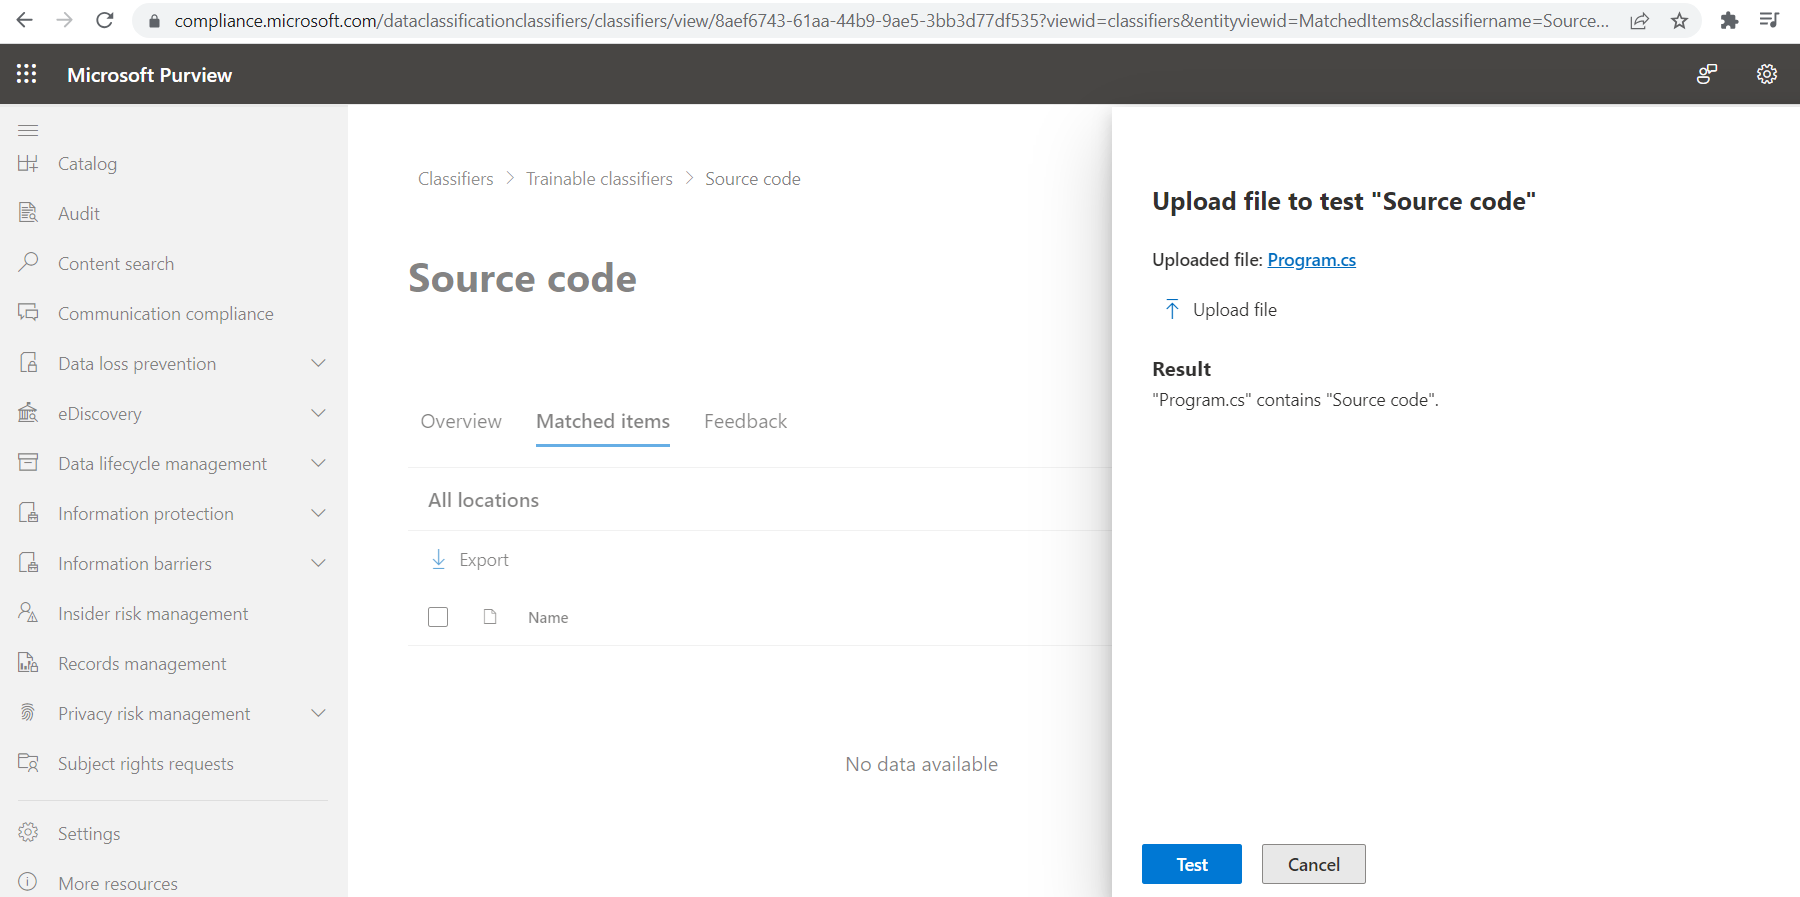Image resolution: width=1800 pixels, height=897 pixels.
Task: Click the Data lifecycle management icon
Action: pos(28,462)
